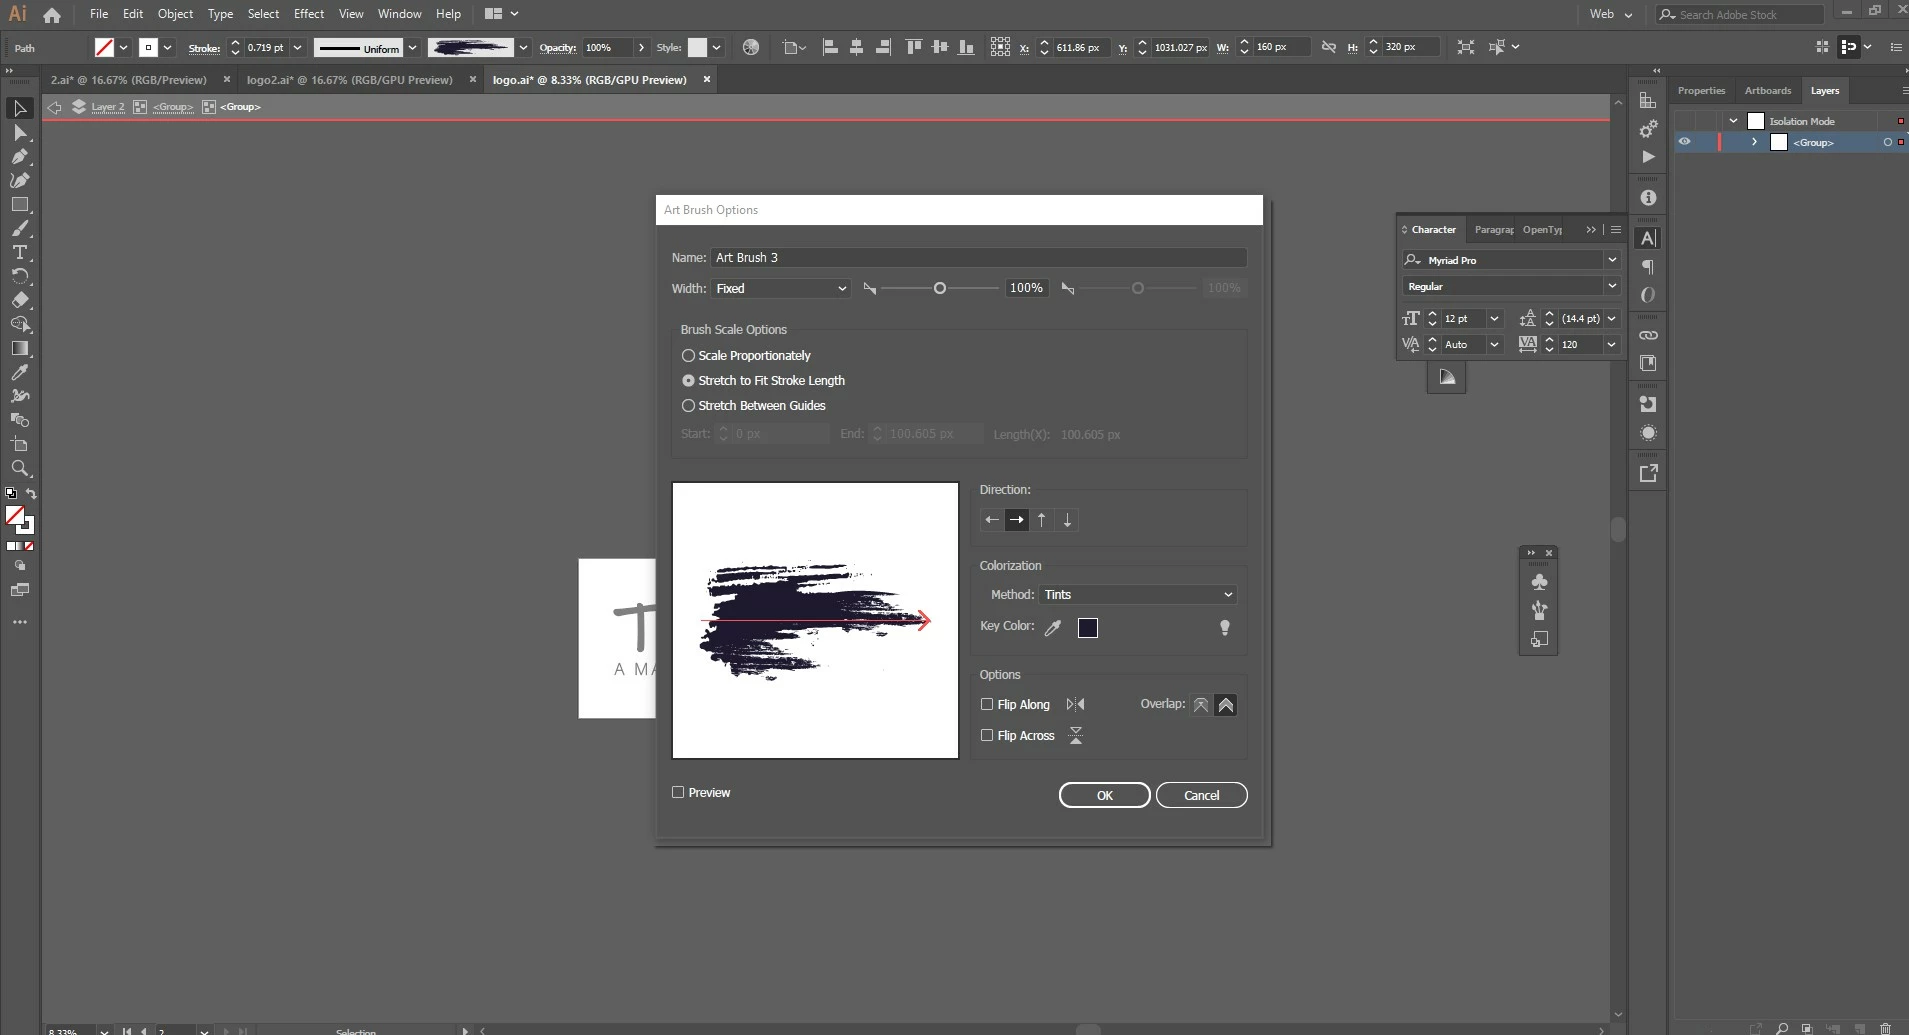Show colorization tips lightbulb
The width and height of the screenshot is (1909, 1035).
tap(1224, 628)
